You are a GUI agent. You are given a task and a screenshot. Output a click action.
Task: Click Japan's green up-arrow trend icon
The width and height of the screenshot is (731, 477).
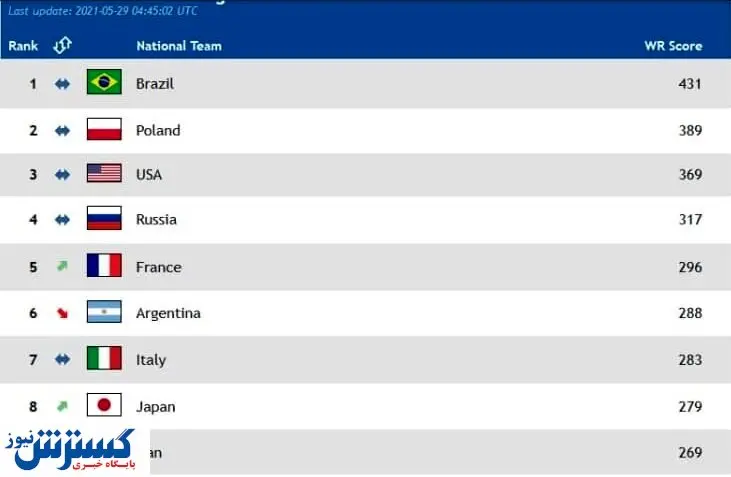click(x=62, y=405)
